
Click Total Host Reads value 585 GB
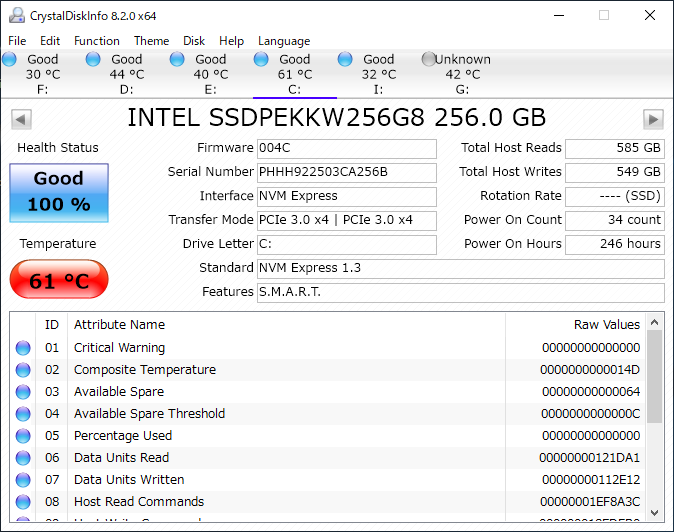tap(615, 149)
